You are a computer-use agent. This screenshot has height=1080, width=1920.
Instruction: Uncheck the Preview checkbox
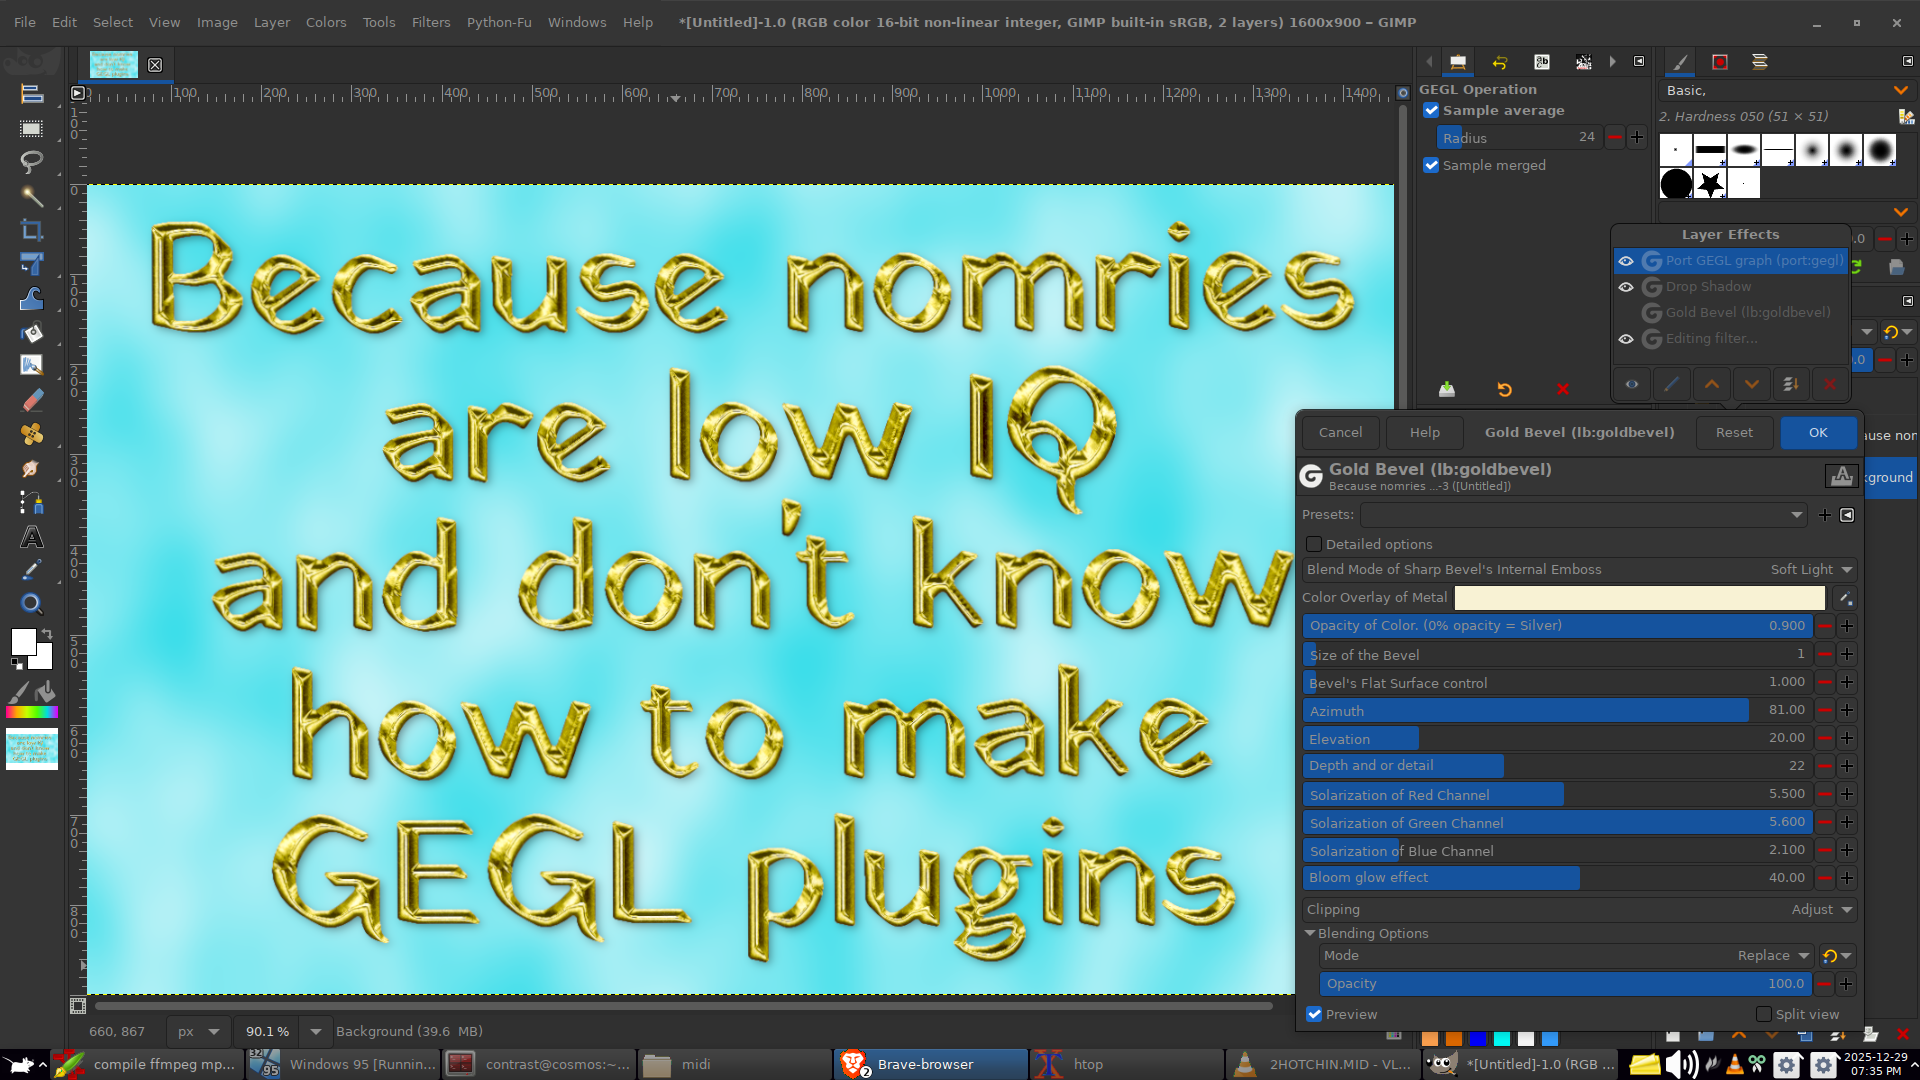[x=1314, y=1014]
